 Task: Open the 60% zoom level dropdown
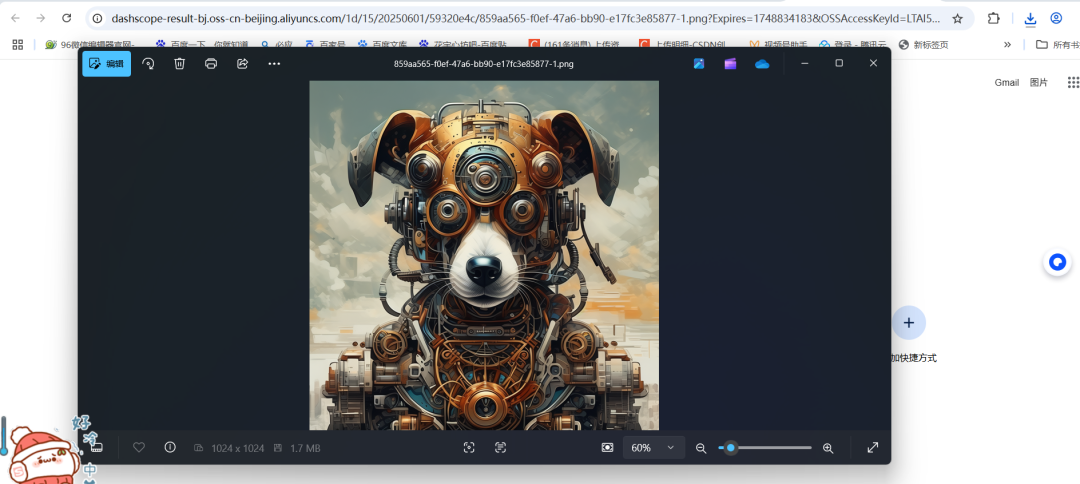coord(654,448)
